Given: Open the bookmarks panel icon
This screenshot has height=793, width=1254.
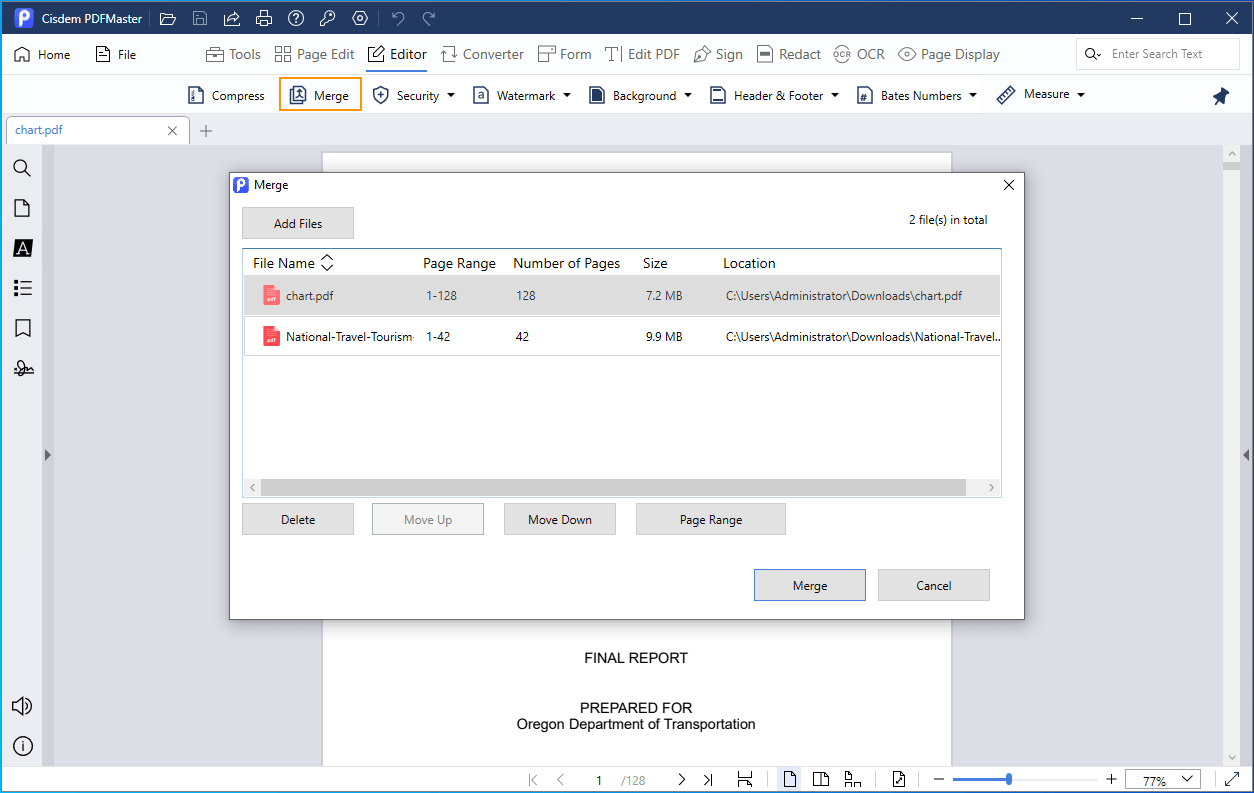Looking at the screenshot, I should click(x=22, y=328).
